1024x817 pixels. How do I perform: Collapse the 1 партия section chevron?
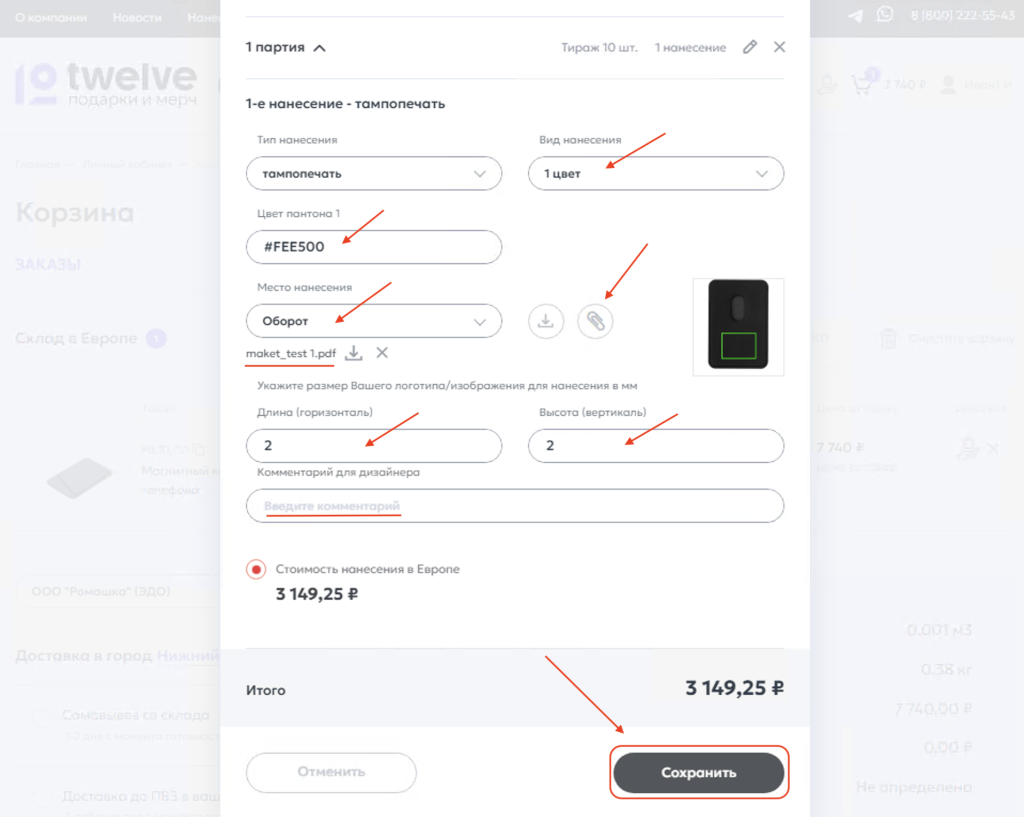coord(319,48)
